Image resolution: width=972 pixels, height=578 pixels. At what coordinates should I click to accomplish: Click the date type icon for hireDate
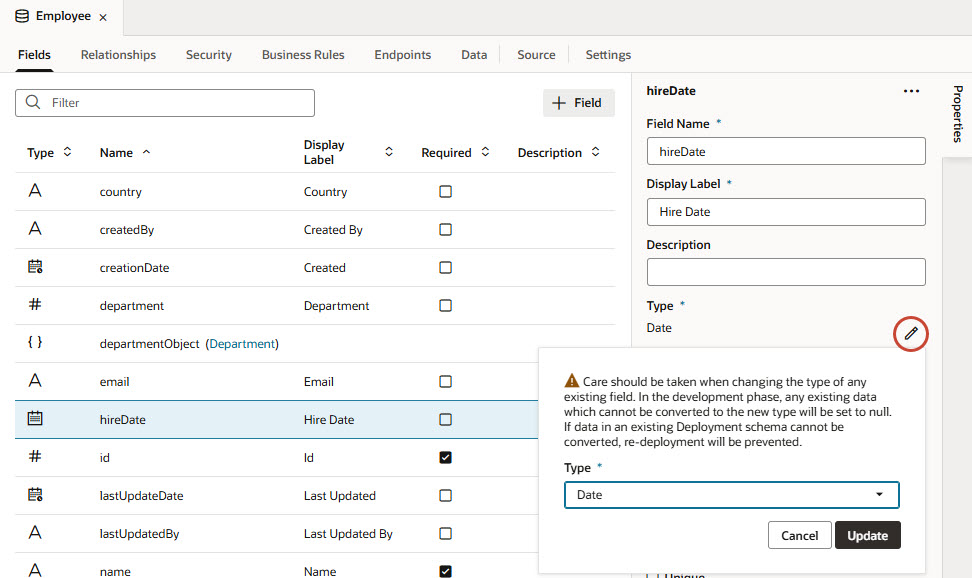(35, 419)
